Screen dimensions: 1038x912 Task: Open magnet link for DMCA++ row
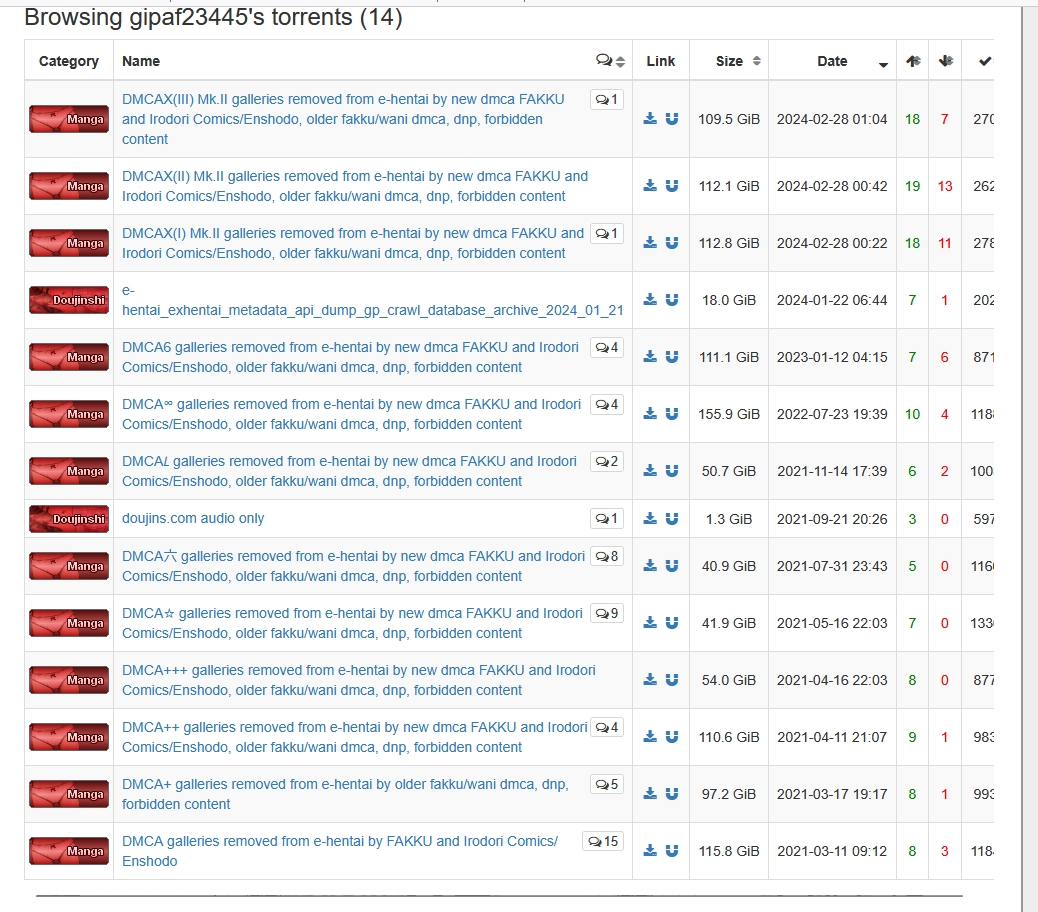(671, 737)
